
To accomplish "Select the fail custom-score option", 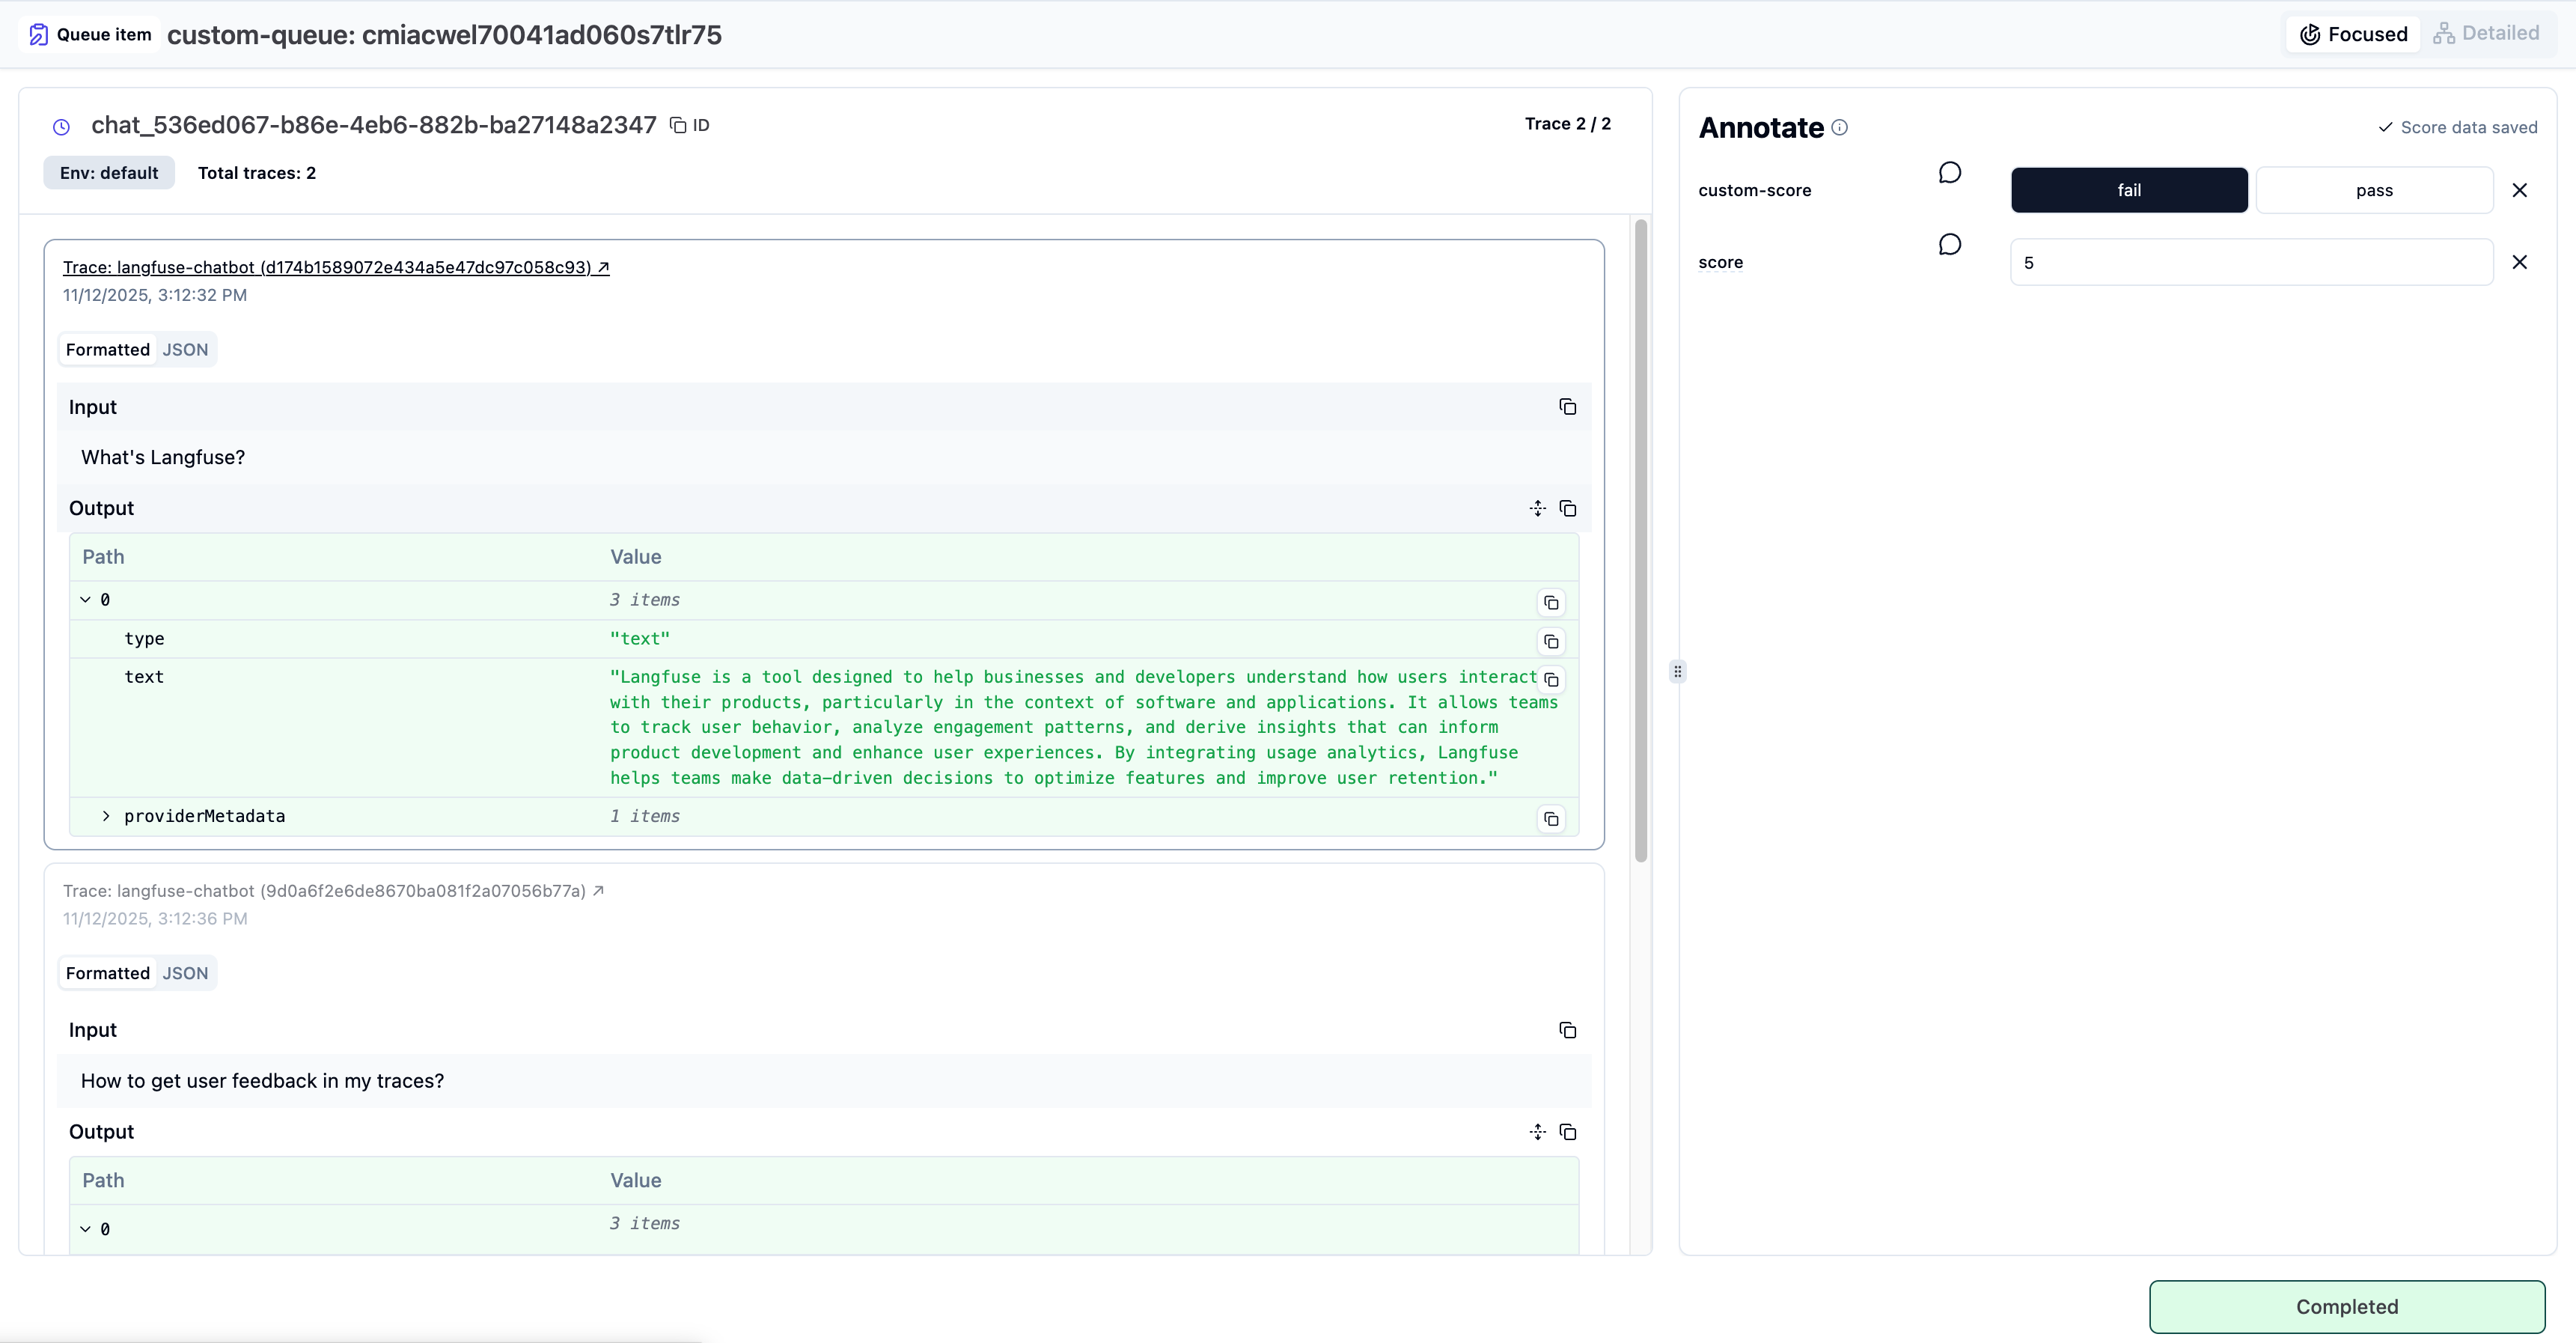I will pos(2128,191).
